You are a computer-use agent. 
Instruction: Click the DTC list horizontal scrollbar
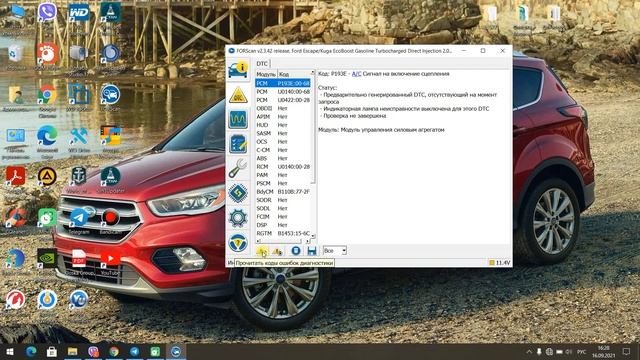283,241
